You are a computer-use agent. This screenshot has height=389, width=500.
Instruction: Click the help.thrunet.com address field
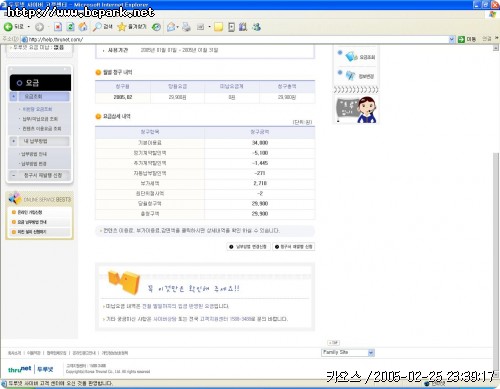pyautogui.click(x=235, y=39)
